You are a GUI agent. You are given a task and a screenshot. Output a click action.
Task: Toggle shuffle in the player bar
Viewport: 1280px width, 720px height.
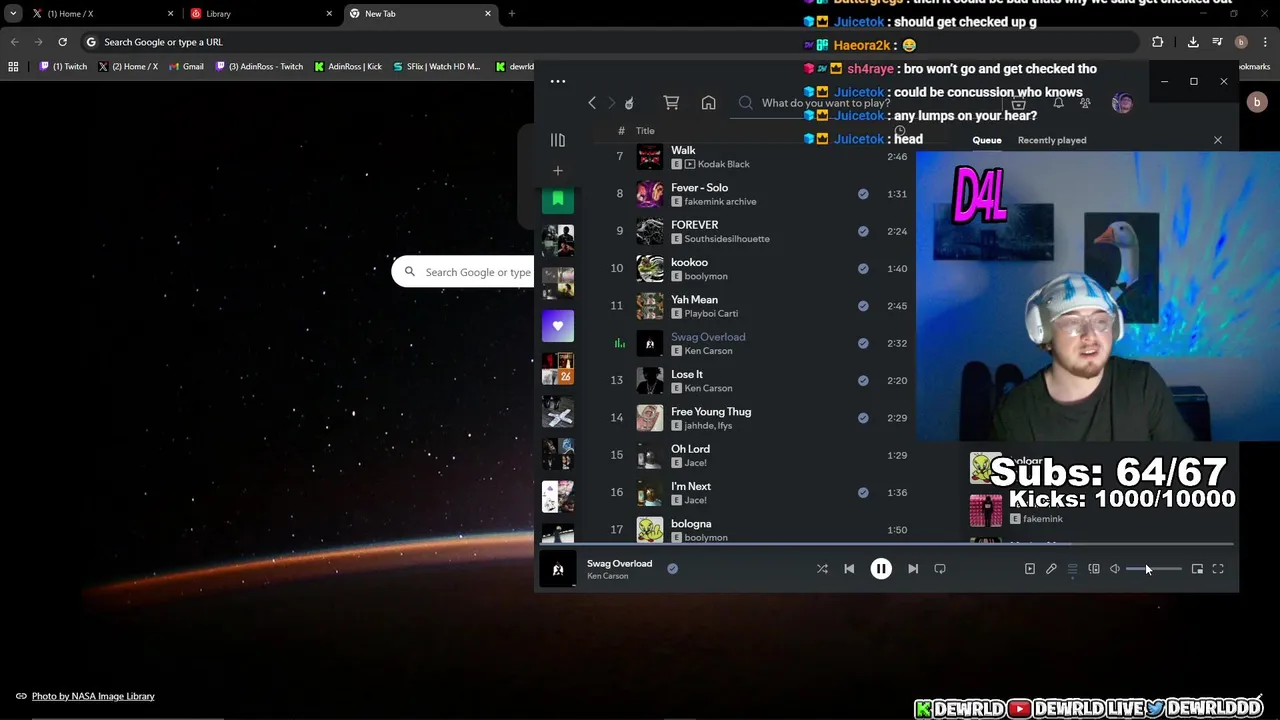822,569
